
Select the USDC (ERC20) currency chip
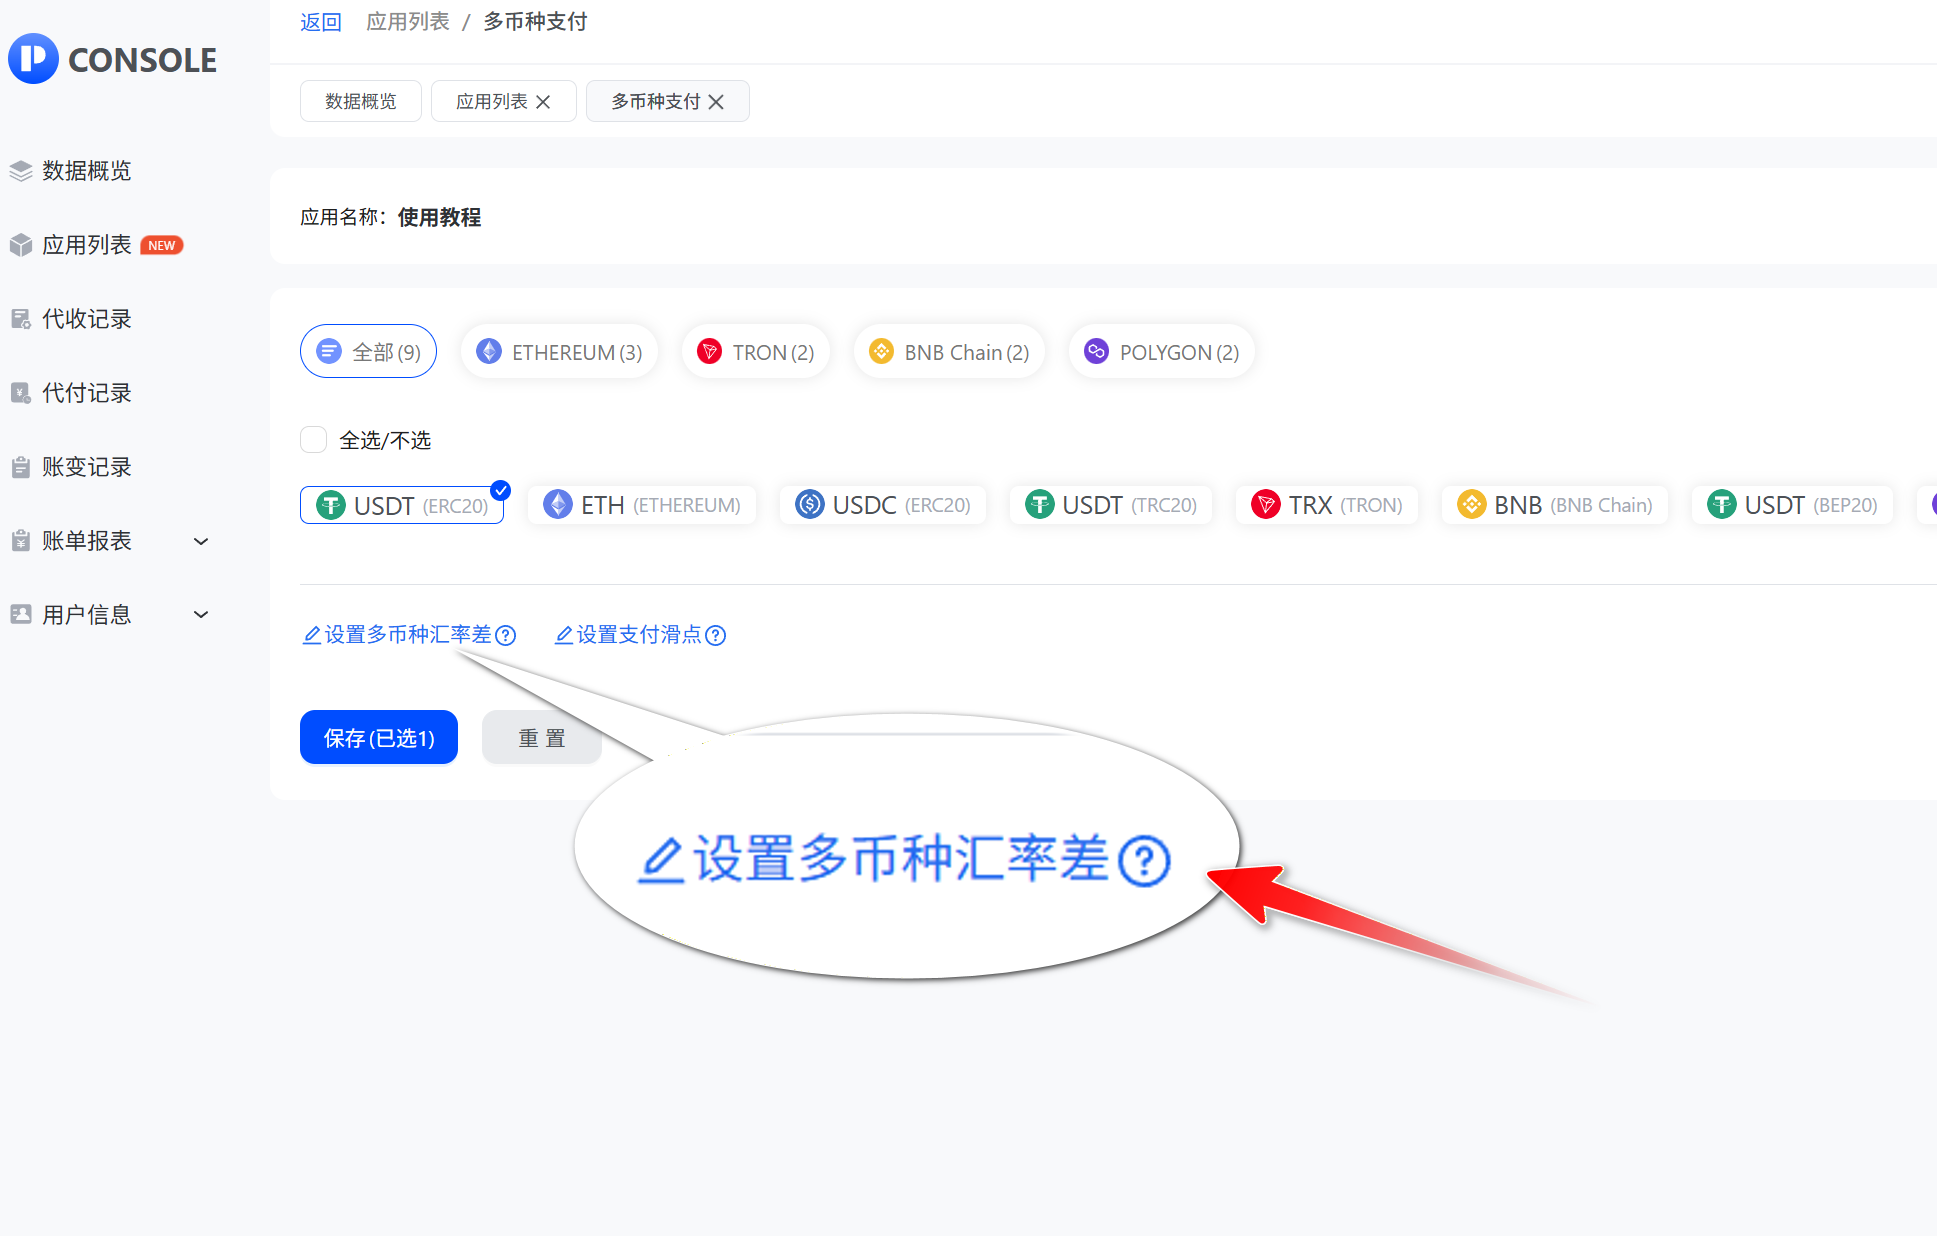(882, 505)
